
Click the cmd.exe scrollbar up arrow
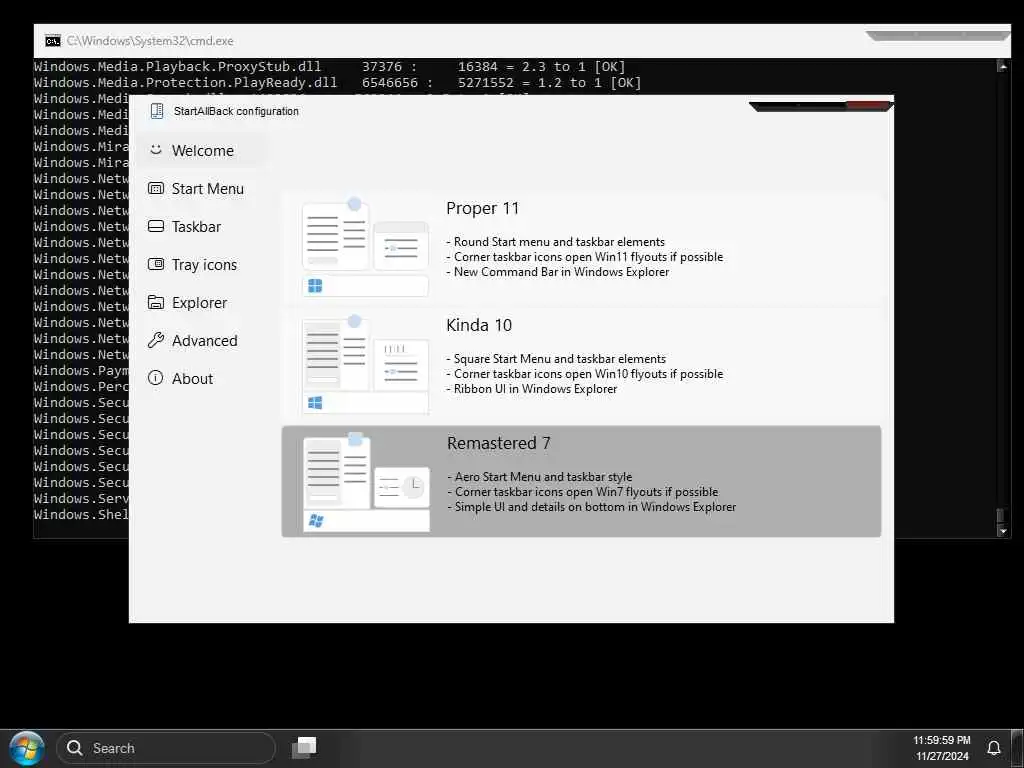click(1002, 65)
